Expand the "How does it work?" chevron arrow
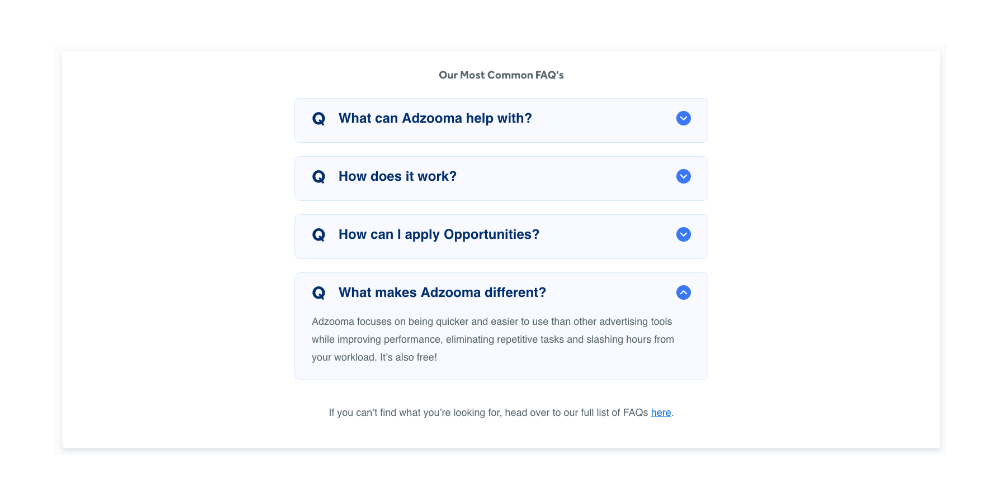This screenshot has width=1000, height=500. pos(683,176)
